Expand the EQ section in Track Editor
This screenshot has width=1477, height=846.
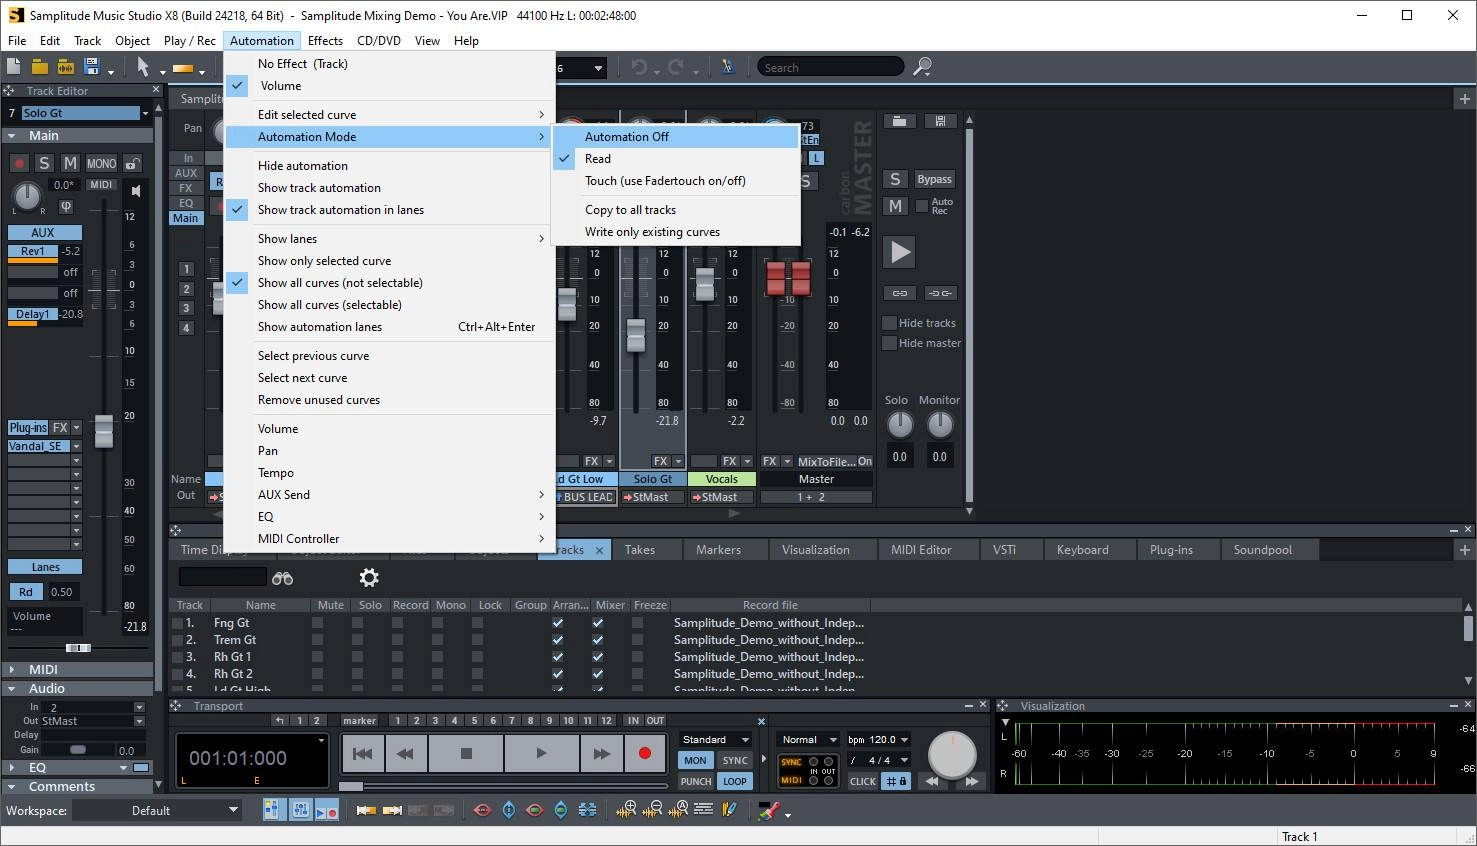pyautogui.click(x=12, y=767)
